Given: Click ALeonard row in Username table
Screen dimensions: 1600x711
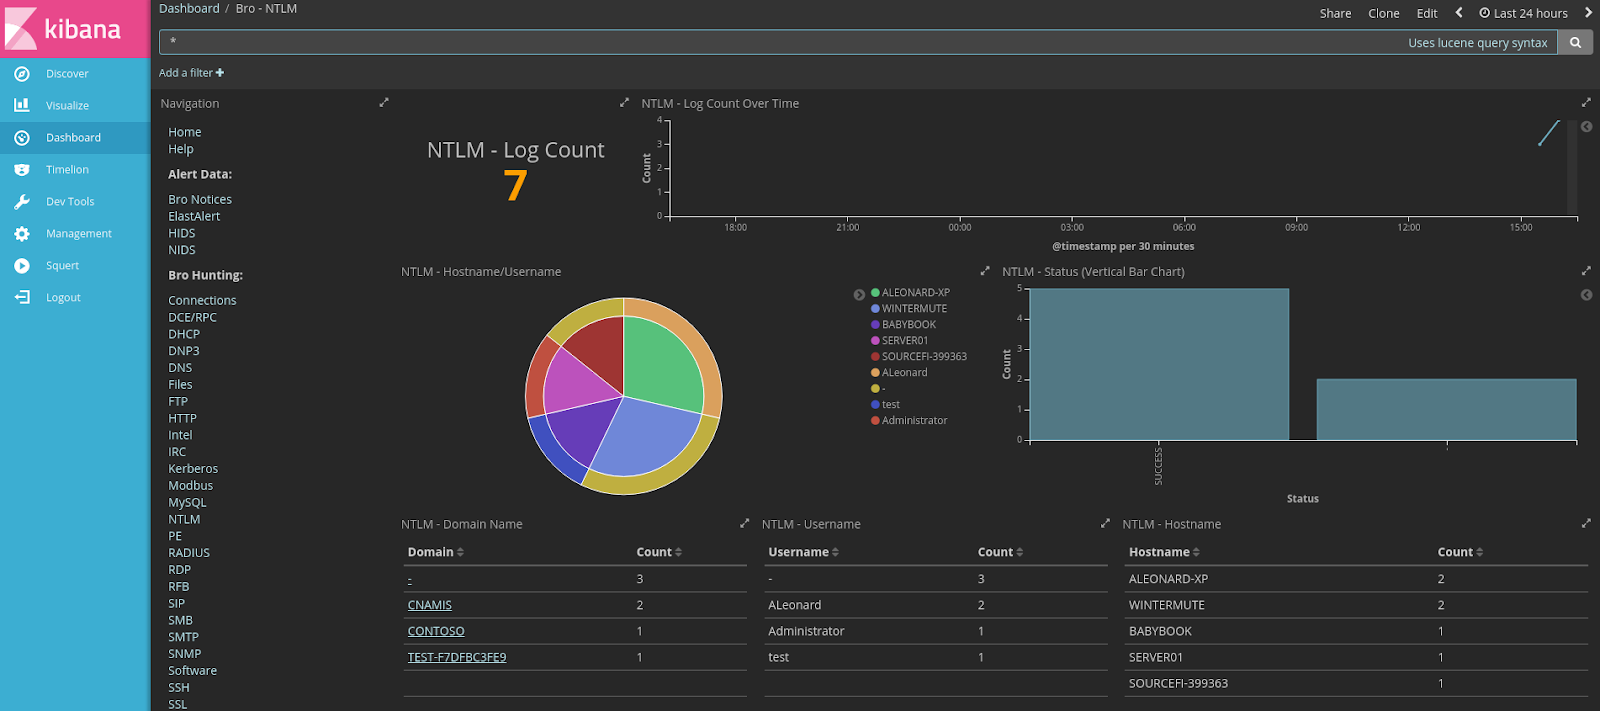Looking at the screenshot, I should point(936,605).
